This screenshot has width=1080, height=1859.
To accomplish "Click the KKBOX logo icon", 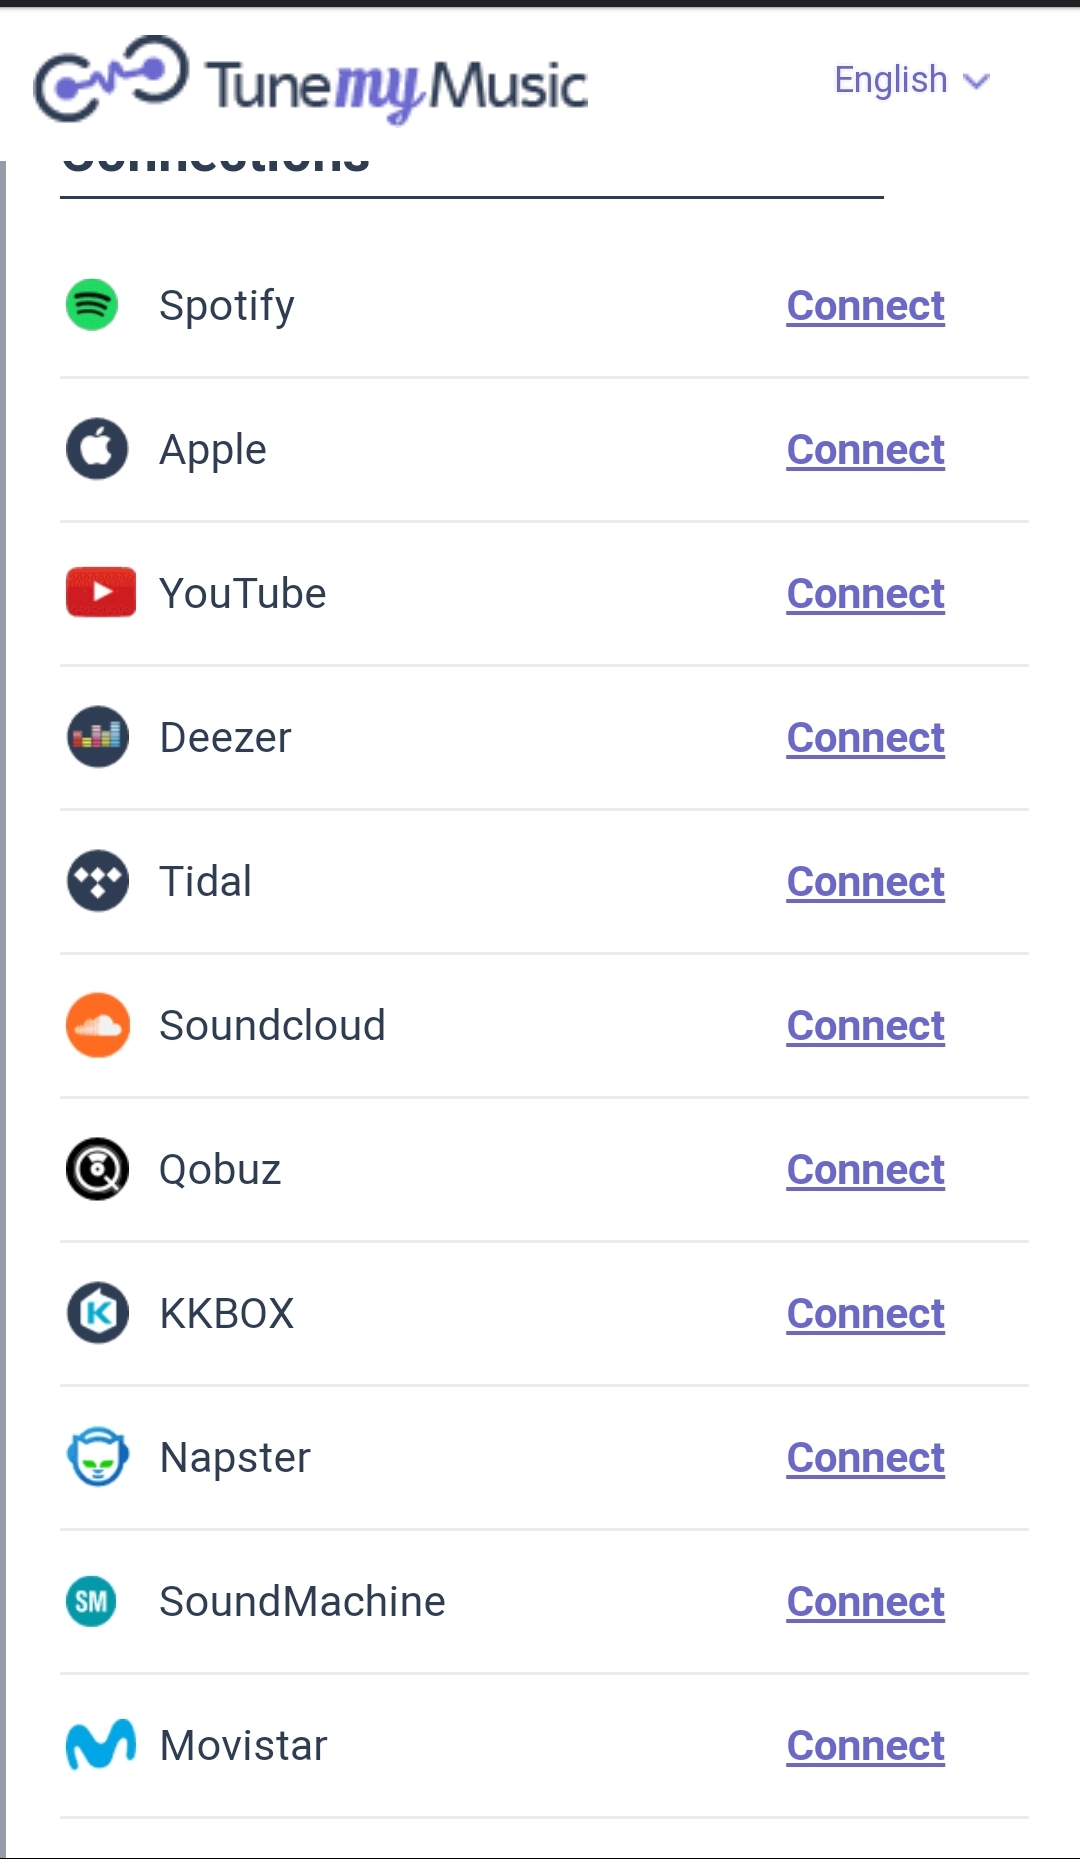I will 97,1313.
